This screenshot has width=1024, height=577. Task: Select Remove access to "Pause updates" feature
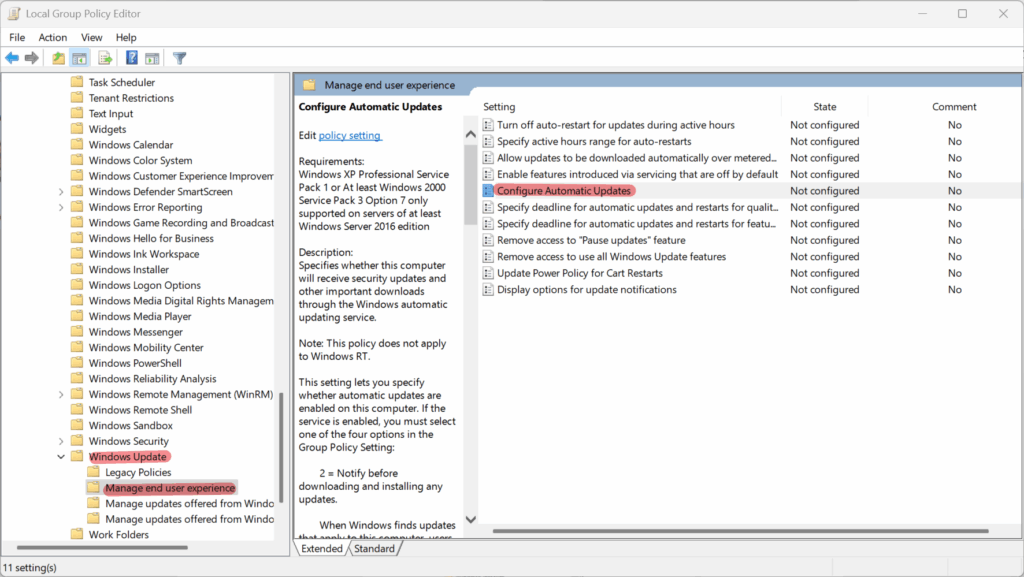click(591, 240)
